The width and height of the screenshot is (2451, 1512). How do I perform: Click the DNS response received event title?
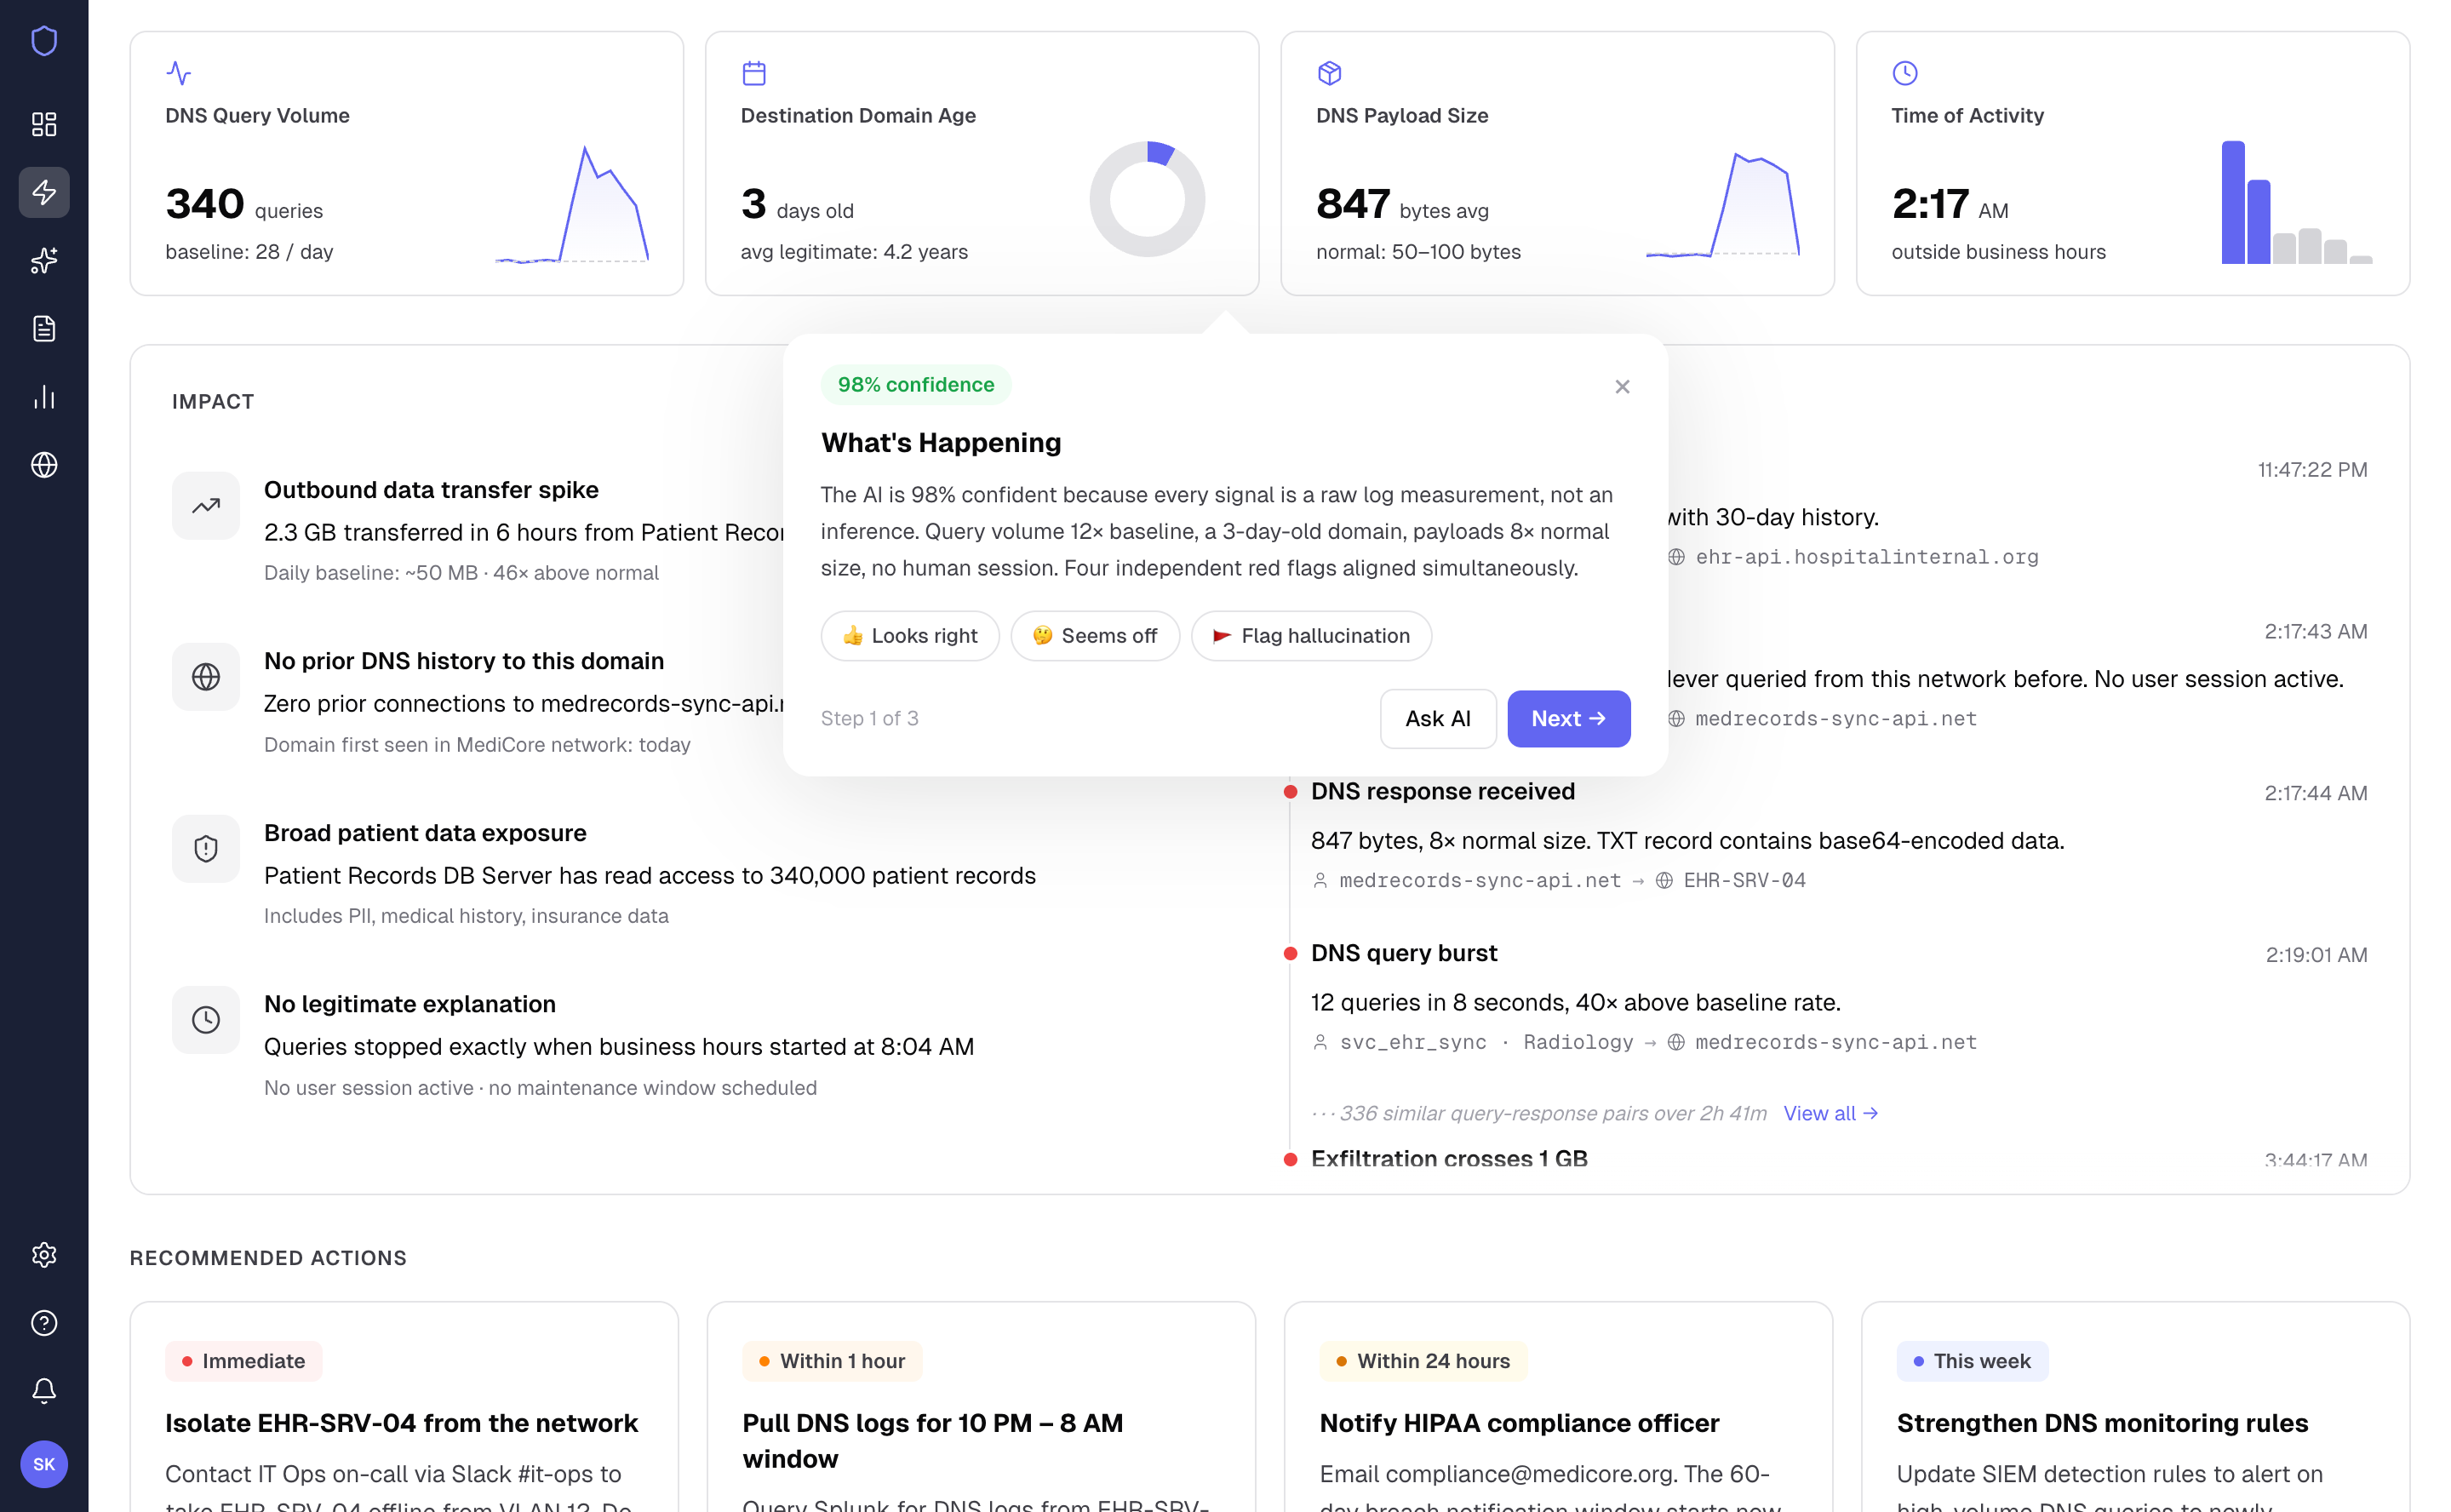click(x=1442, y=792)
